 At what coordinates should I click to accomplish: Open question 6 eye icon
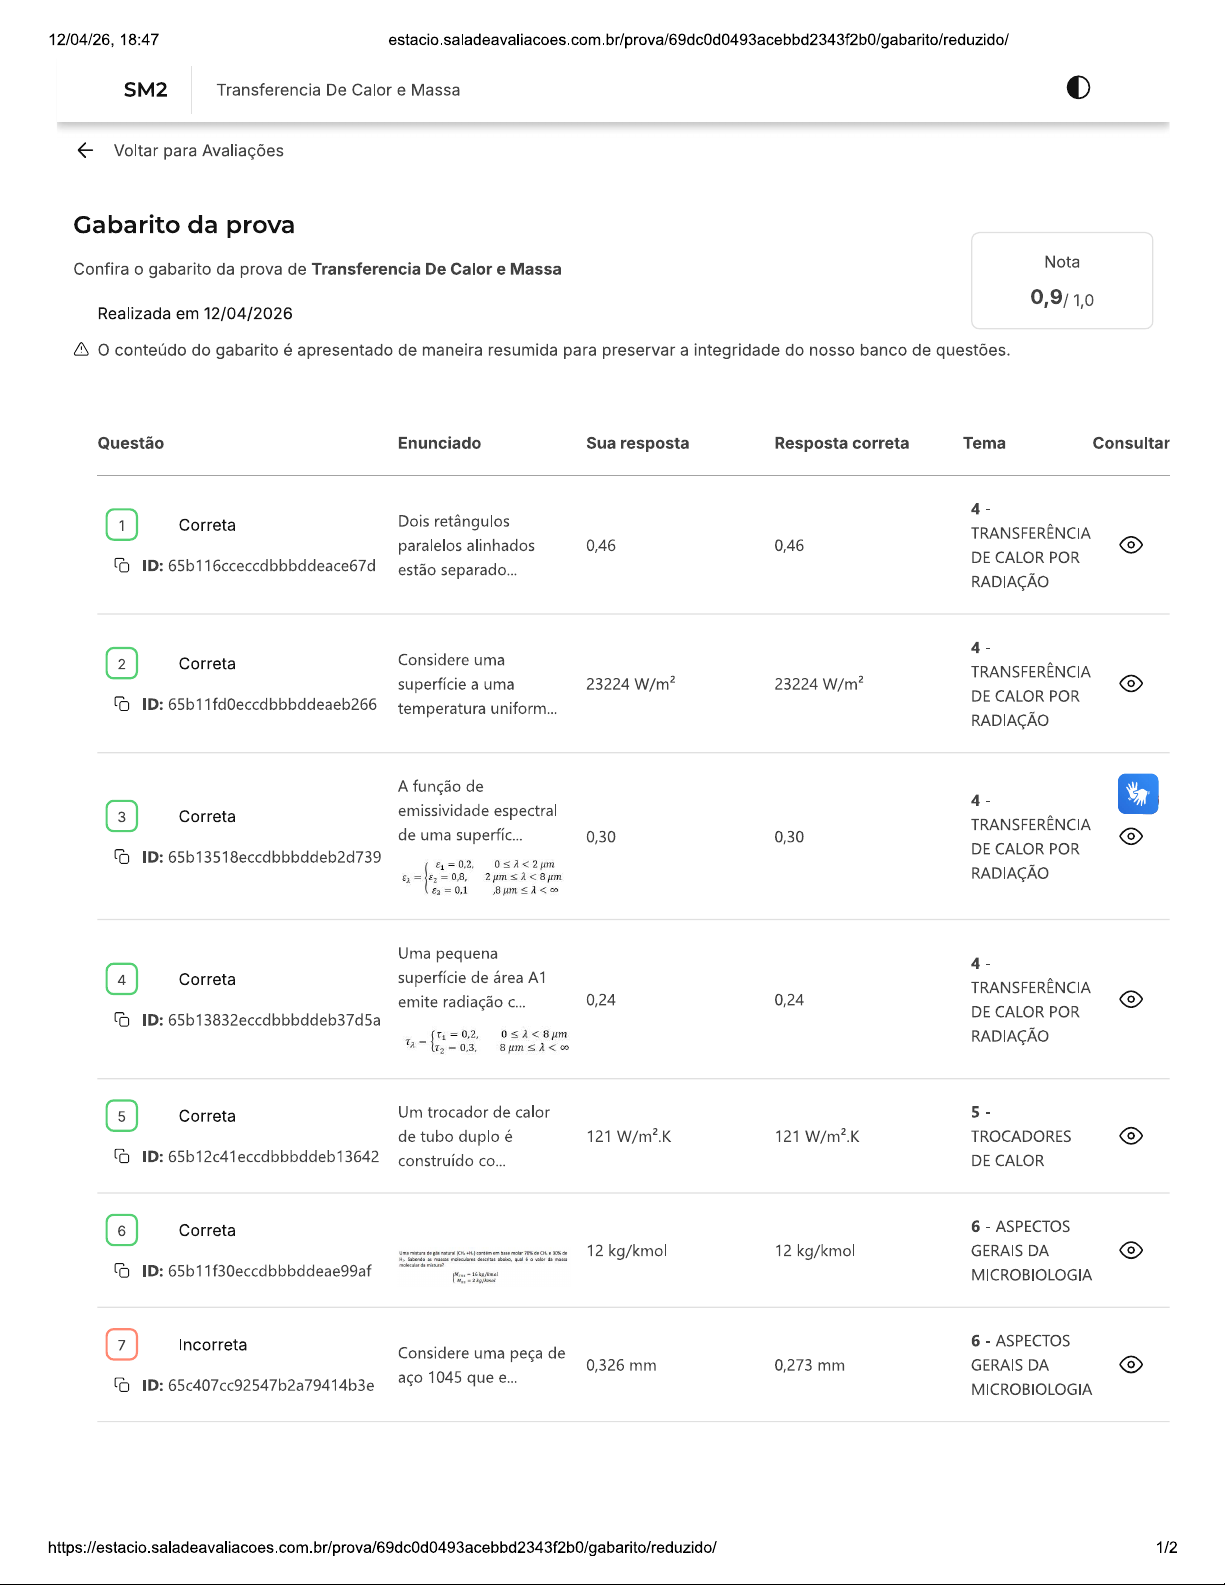point(1131,1250)
